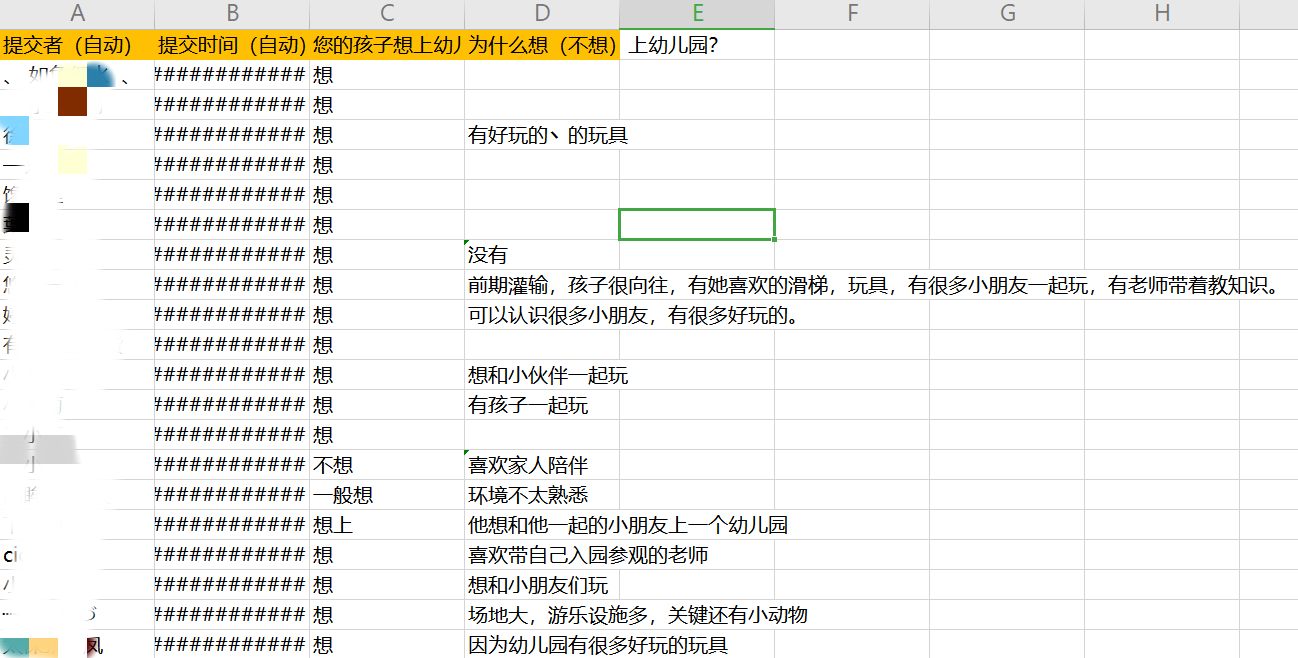
Task: Select the cell 想和小朋友们玩
Action: (542, 585)
